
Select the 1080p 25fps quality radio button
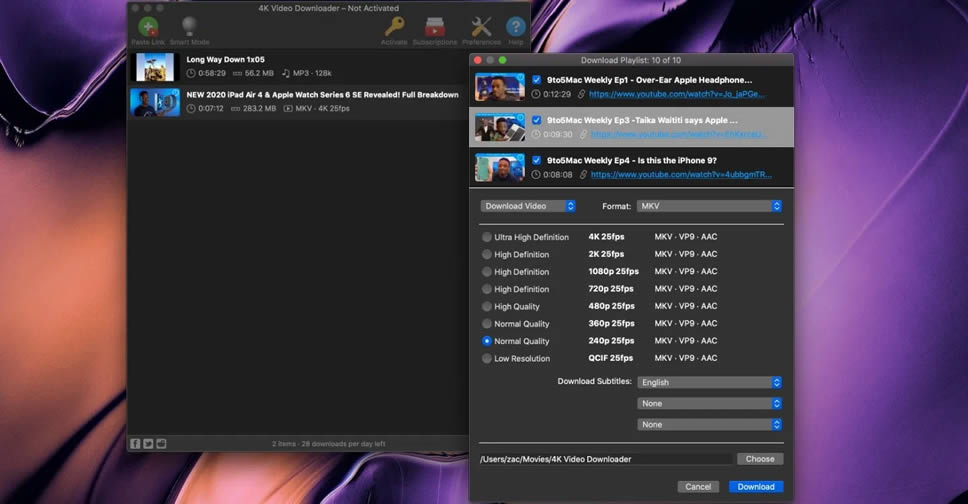tap(487, 272)
